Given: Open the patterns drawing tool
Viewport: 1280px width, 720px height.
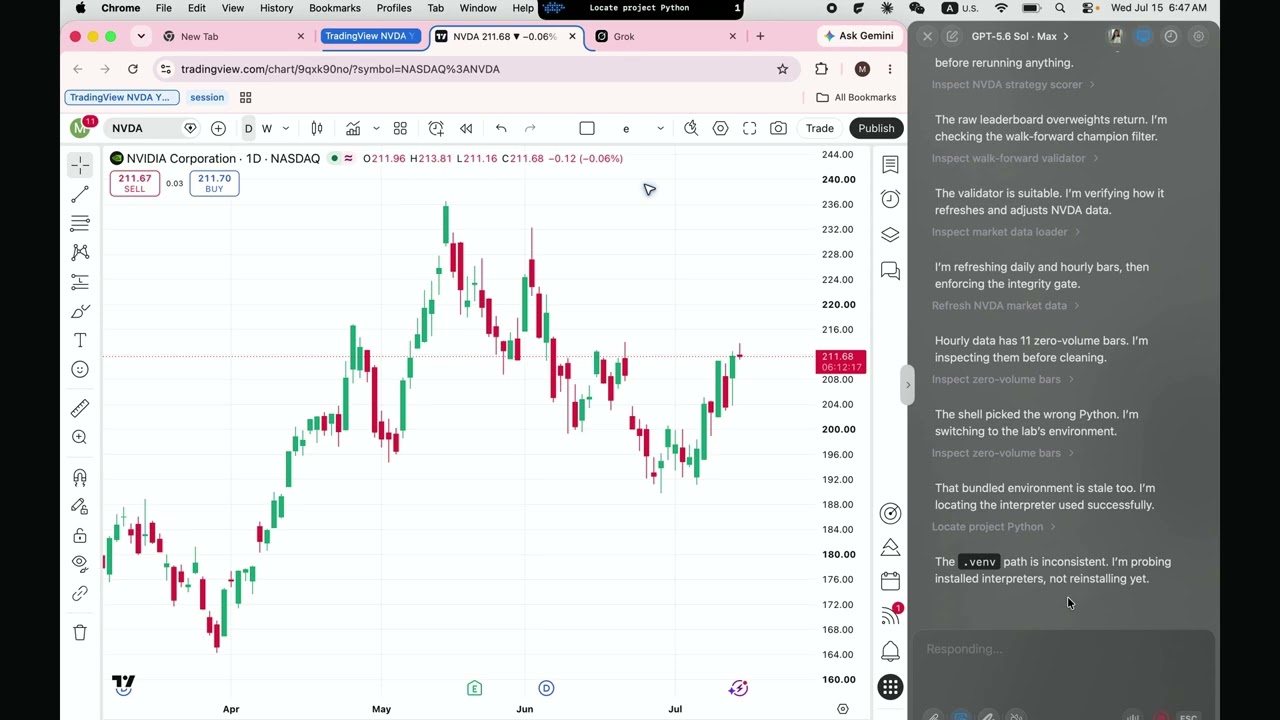Looking at the screenshot, I should tap(80, 253).
